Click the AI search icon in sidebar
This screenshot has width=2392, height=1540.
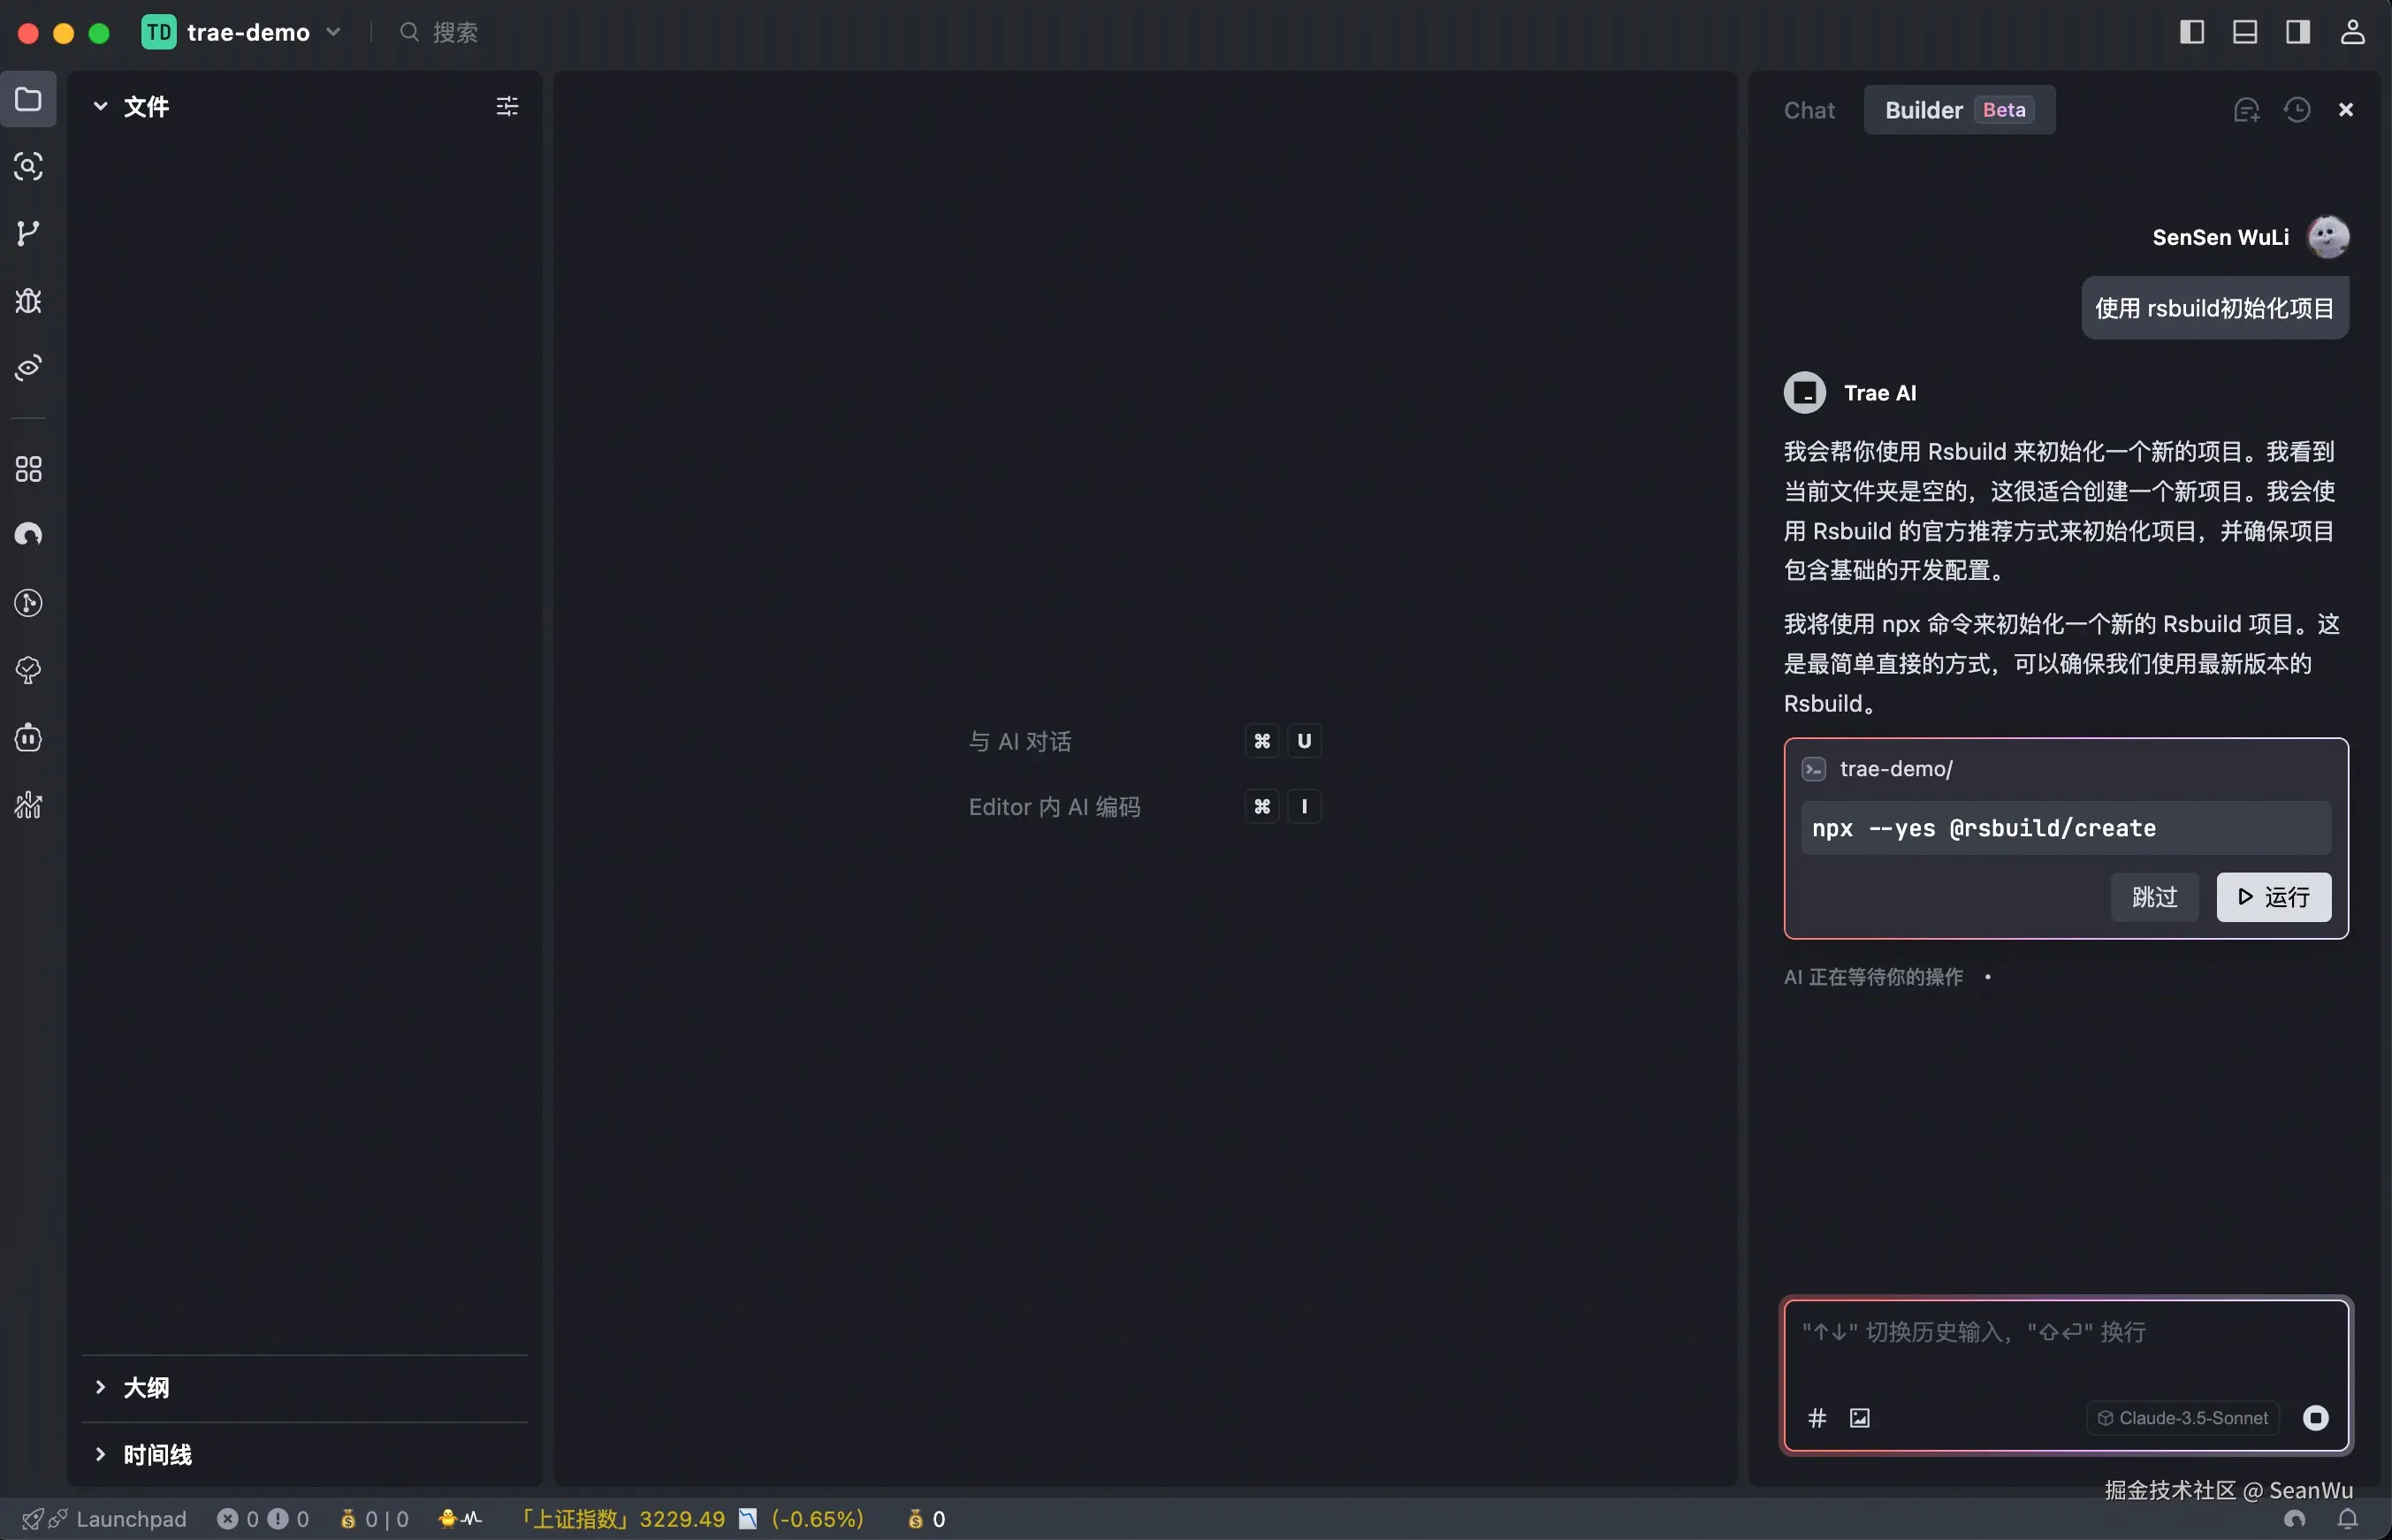click(28, 166)
